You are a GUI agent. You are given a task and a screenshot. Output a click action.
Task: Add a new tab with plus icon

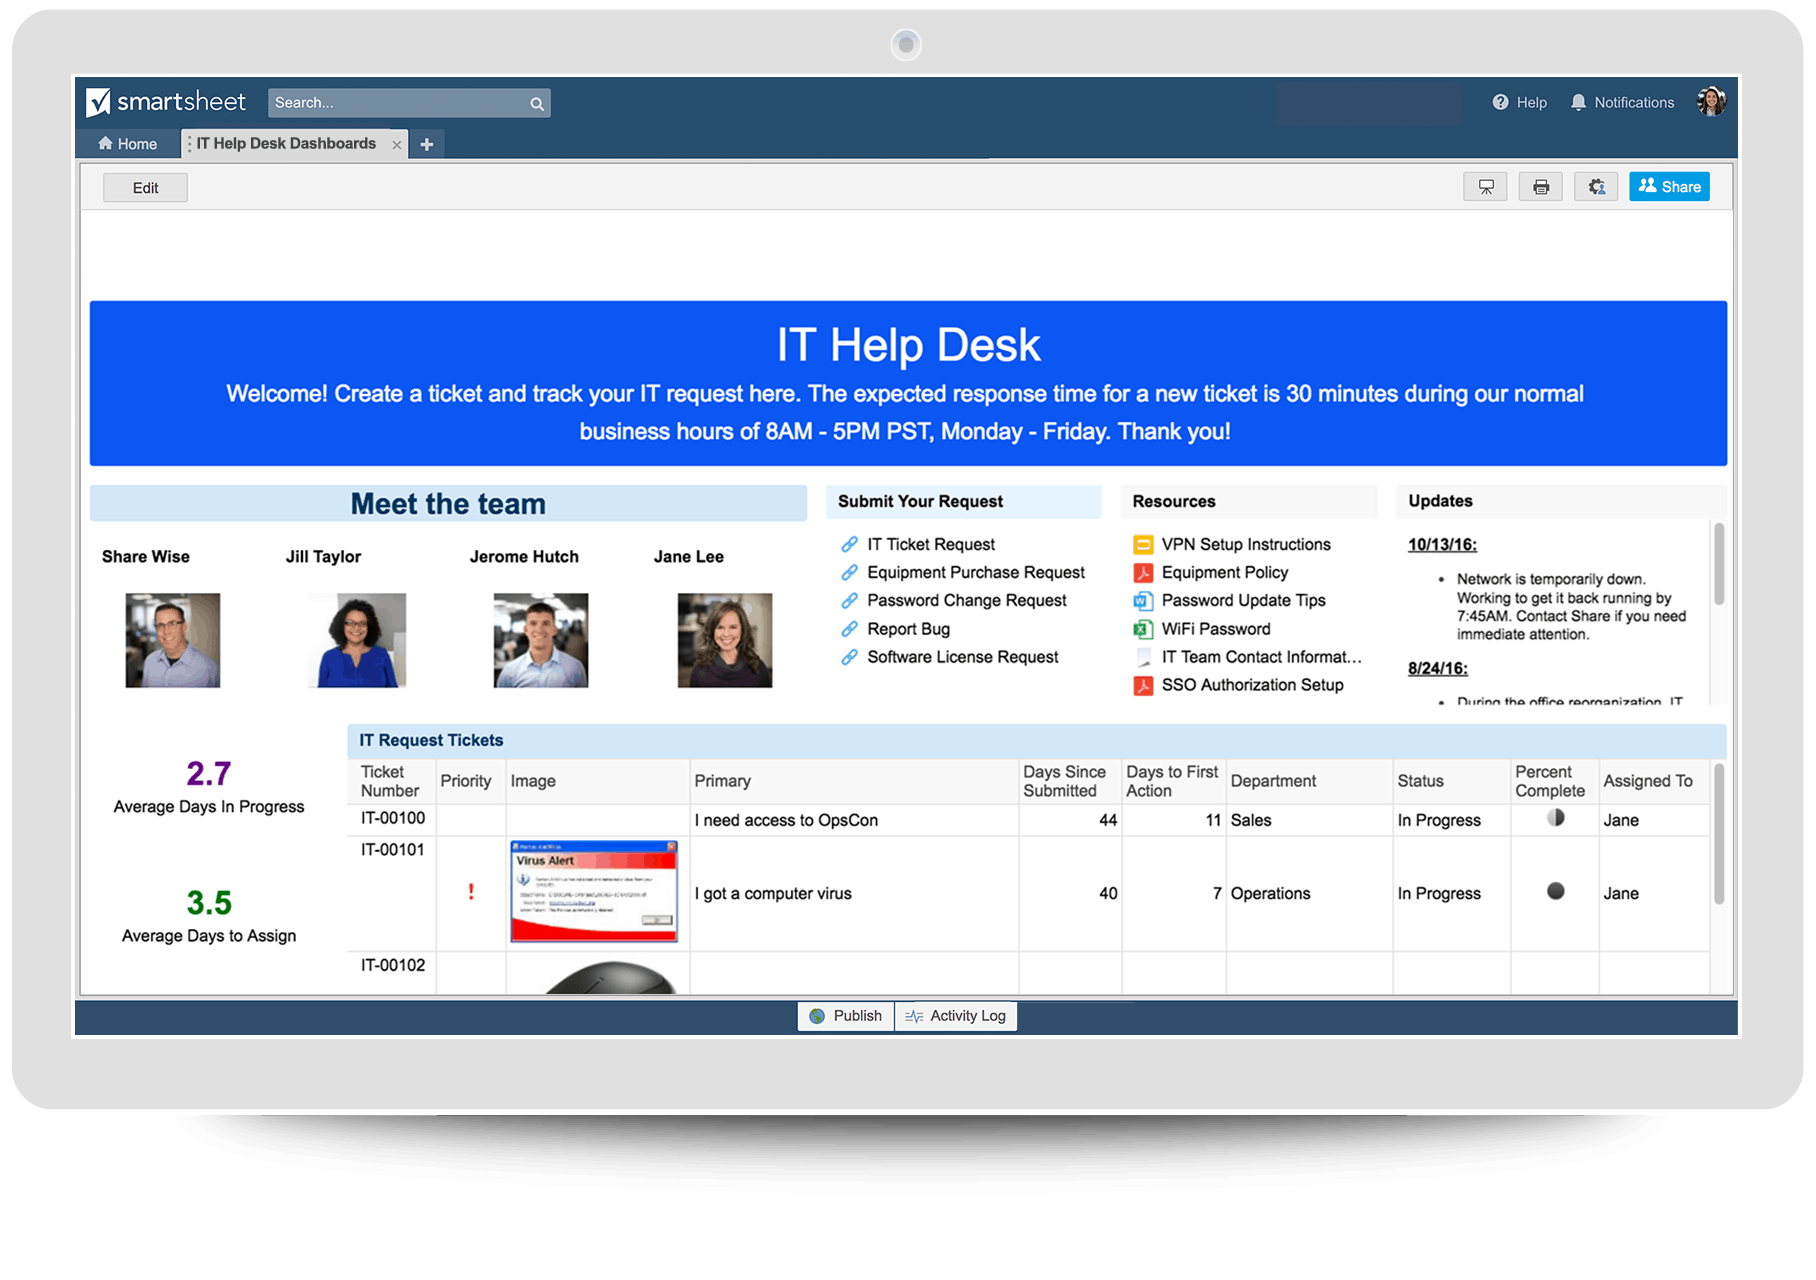click(x=427, y=144)
